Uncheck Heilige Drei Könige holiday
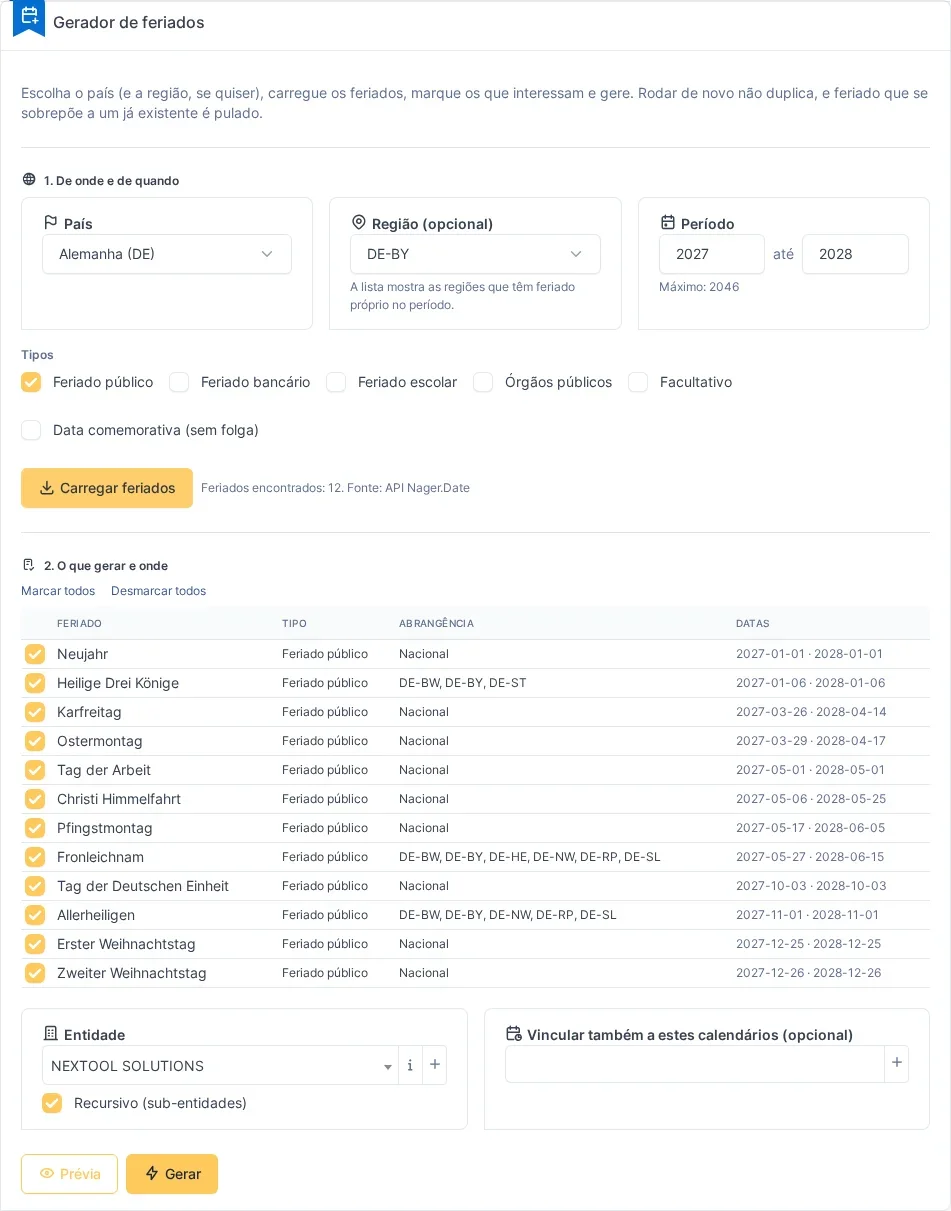This screenshot has height=1211, width=951. (x=35, y=683)
